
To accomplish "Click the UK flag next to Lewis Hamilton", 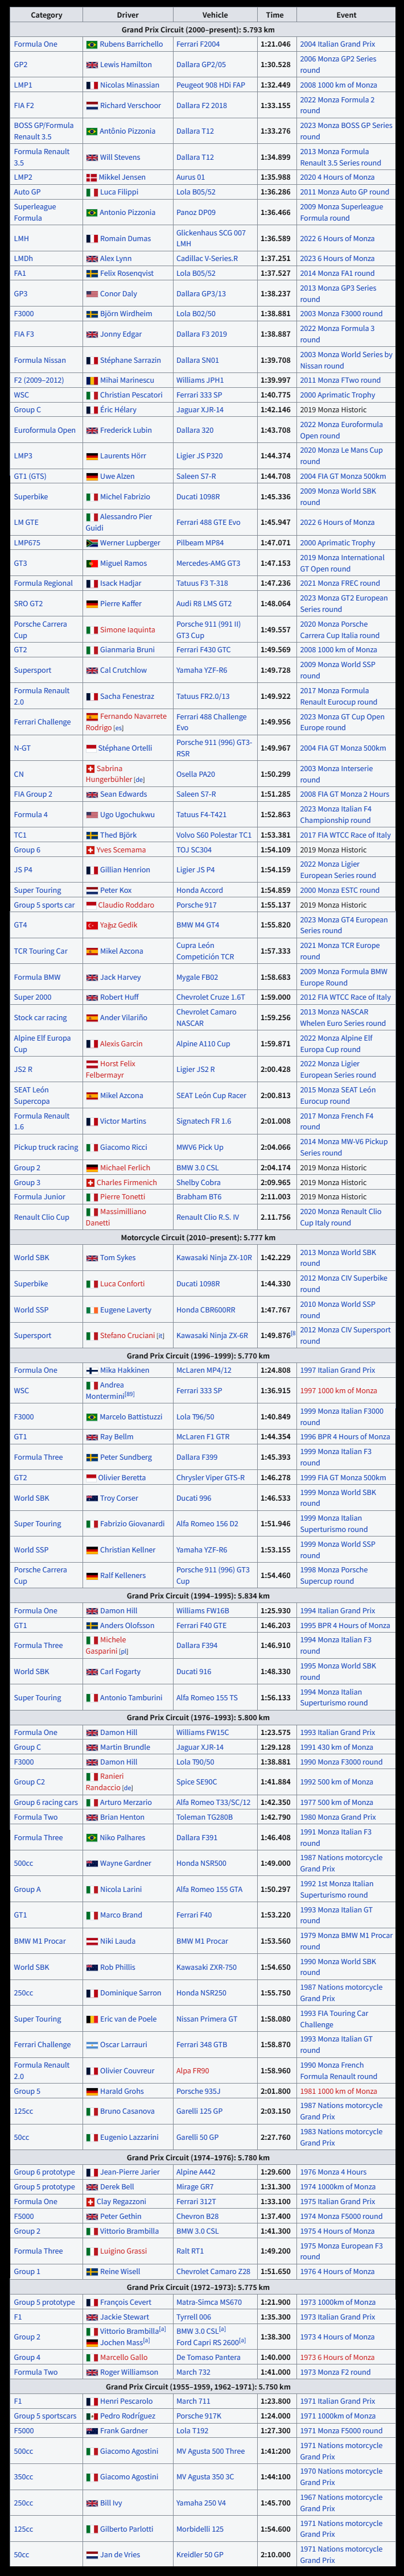I will point(91,64).
